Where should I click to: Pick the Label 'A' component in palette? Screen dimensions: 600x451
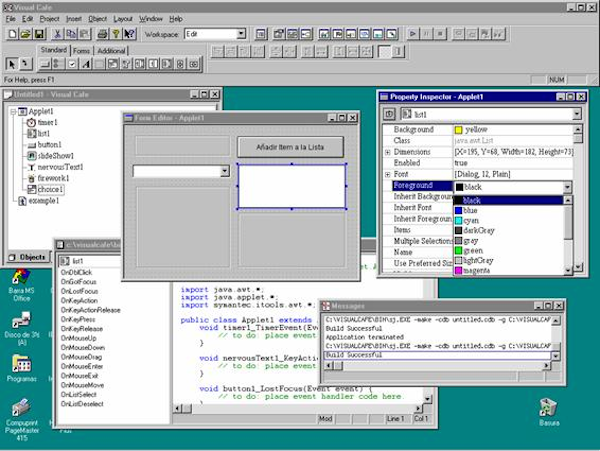click(x=86, y=64)
